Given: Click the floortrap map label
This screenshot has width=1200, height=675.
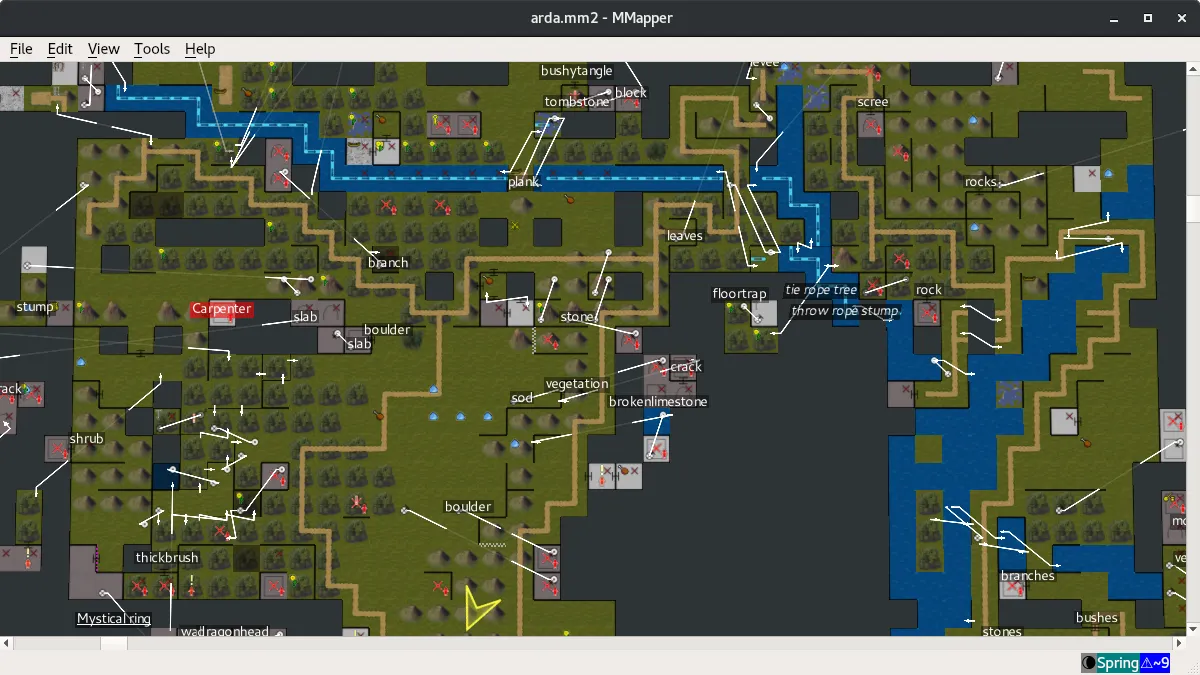Looking at the screenshot, I should 739,294.
